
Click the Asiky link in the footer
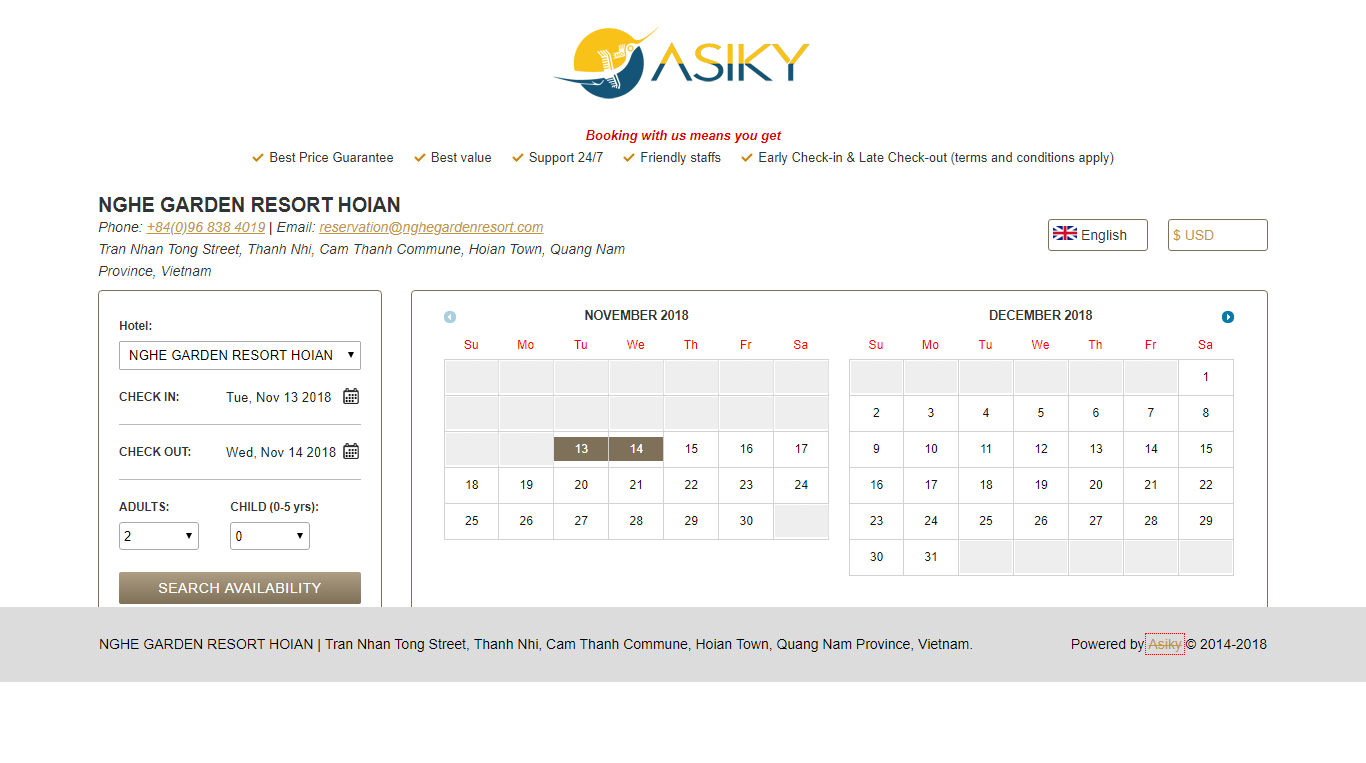(1164, 644)
